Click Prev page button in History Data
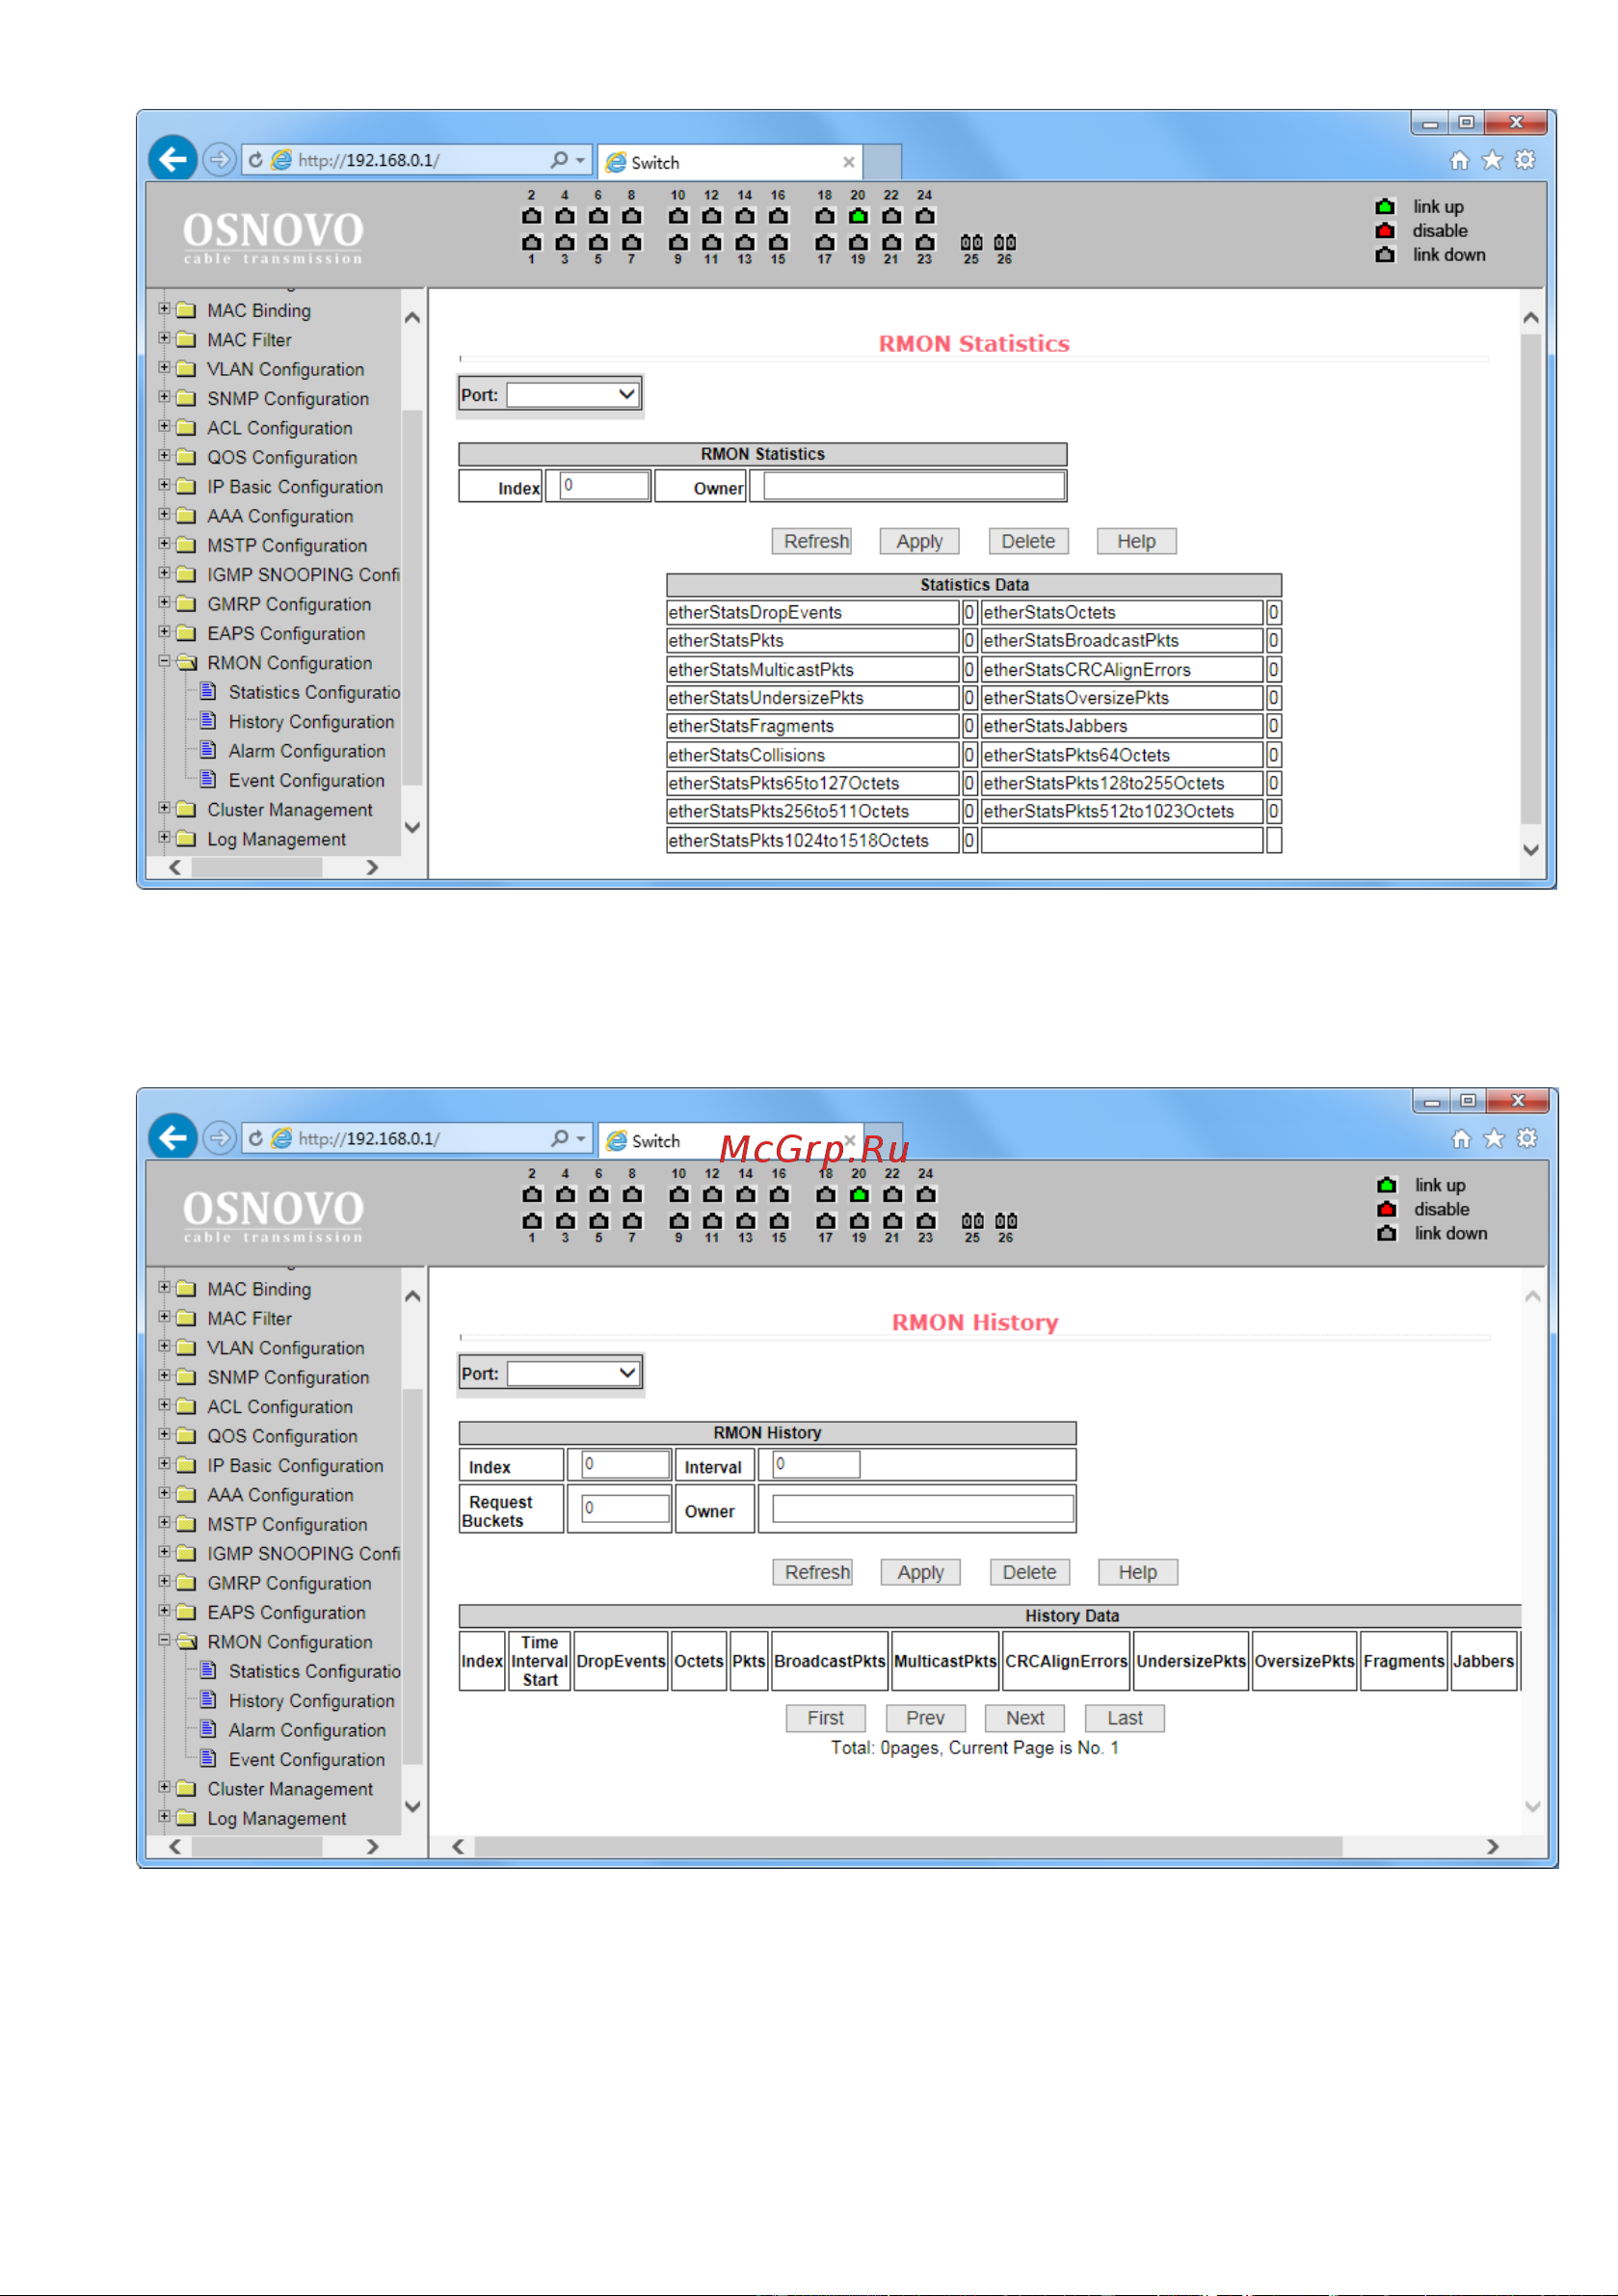 tap(925, 1718)
